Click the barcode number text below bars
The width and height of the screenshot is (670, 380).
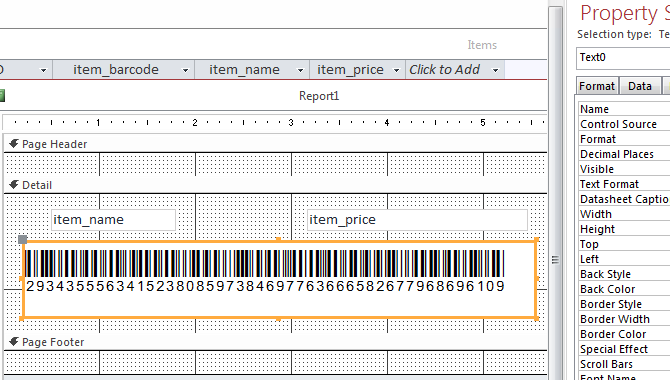tap(265, 286)
